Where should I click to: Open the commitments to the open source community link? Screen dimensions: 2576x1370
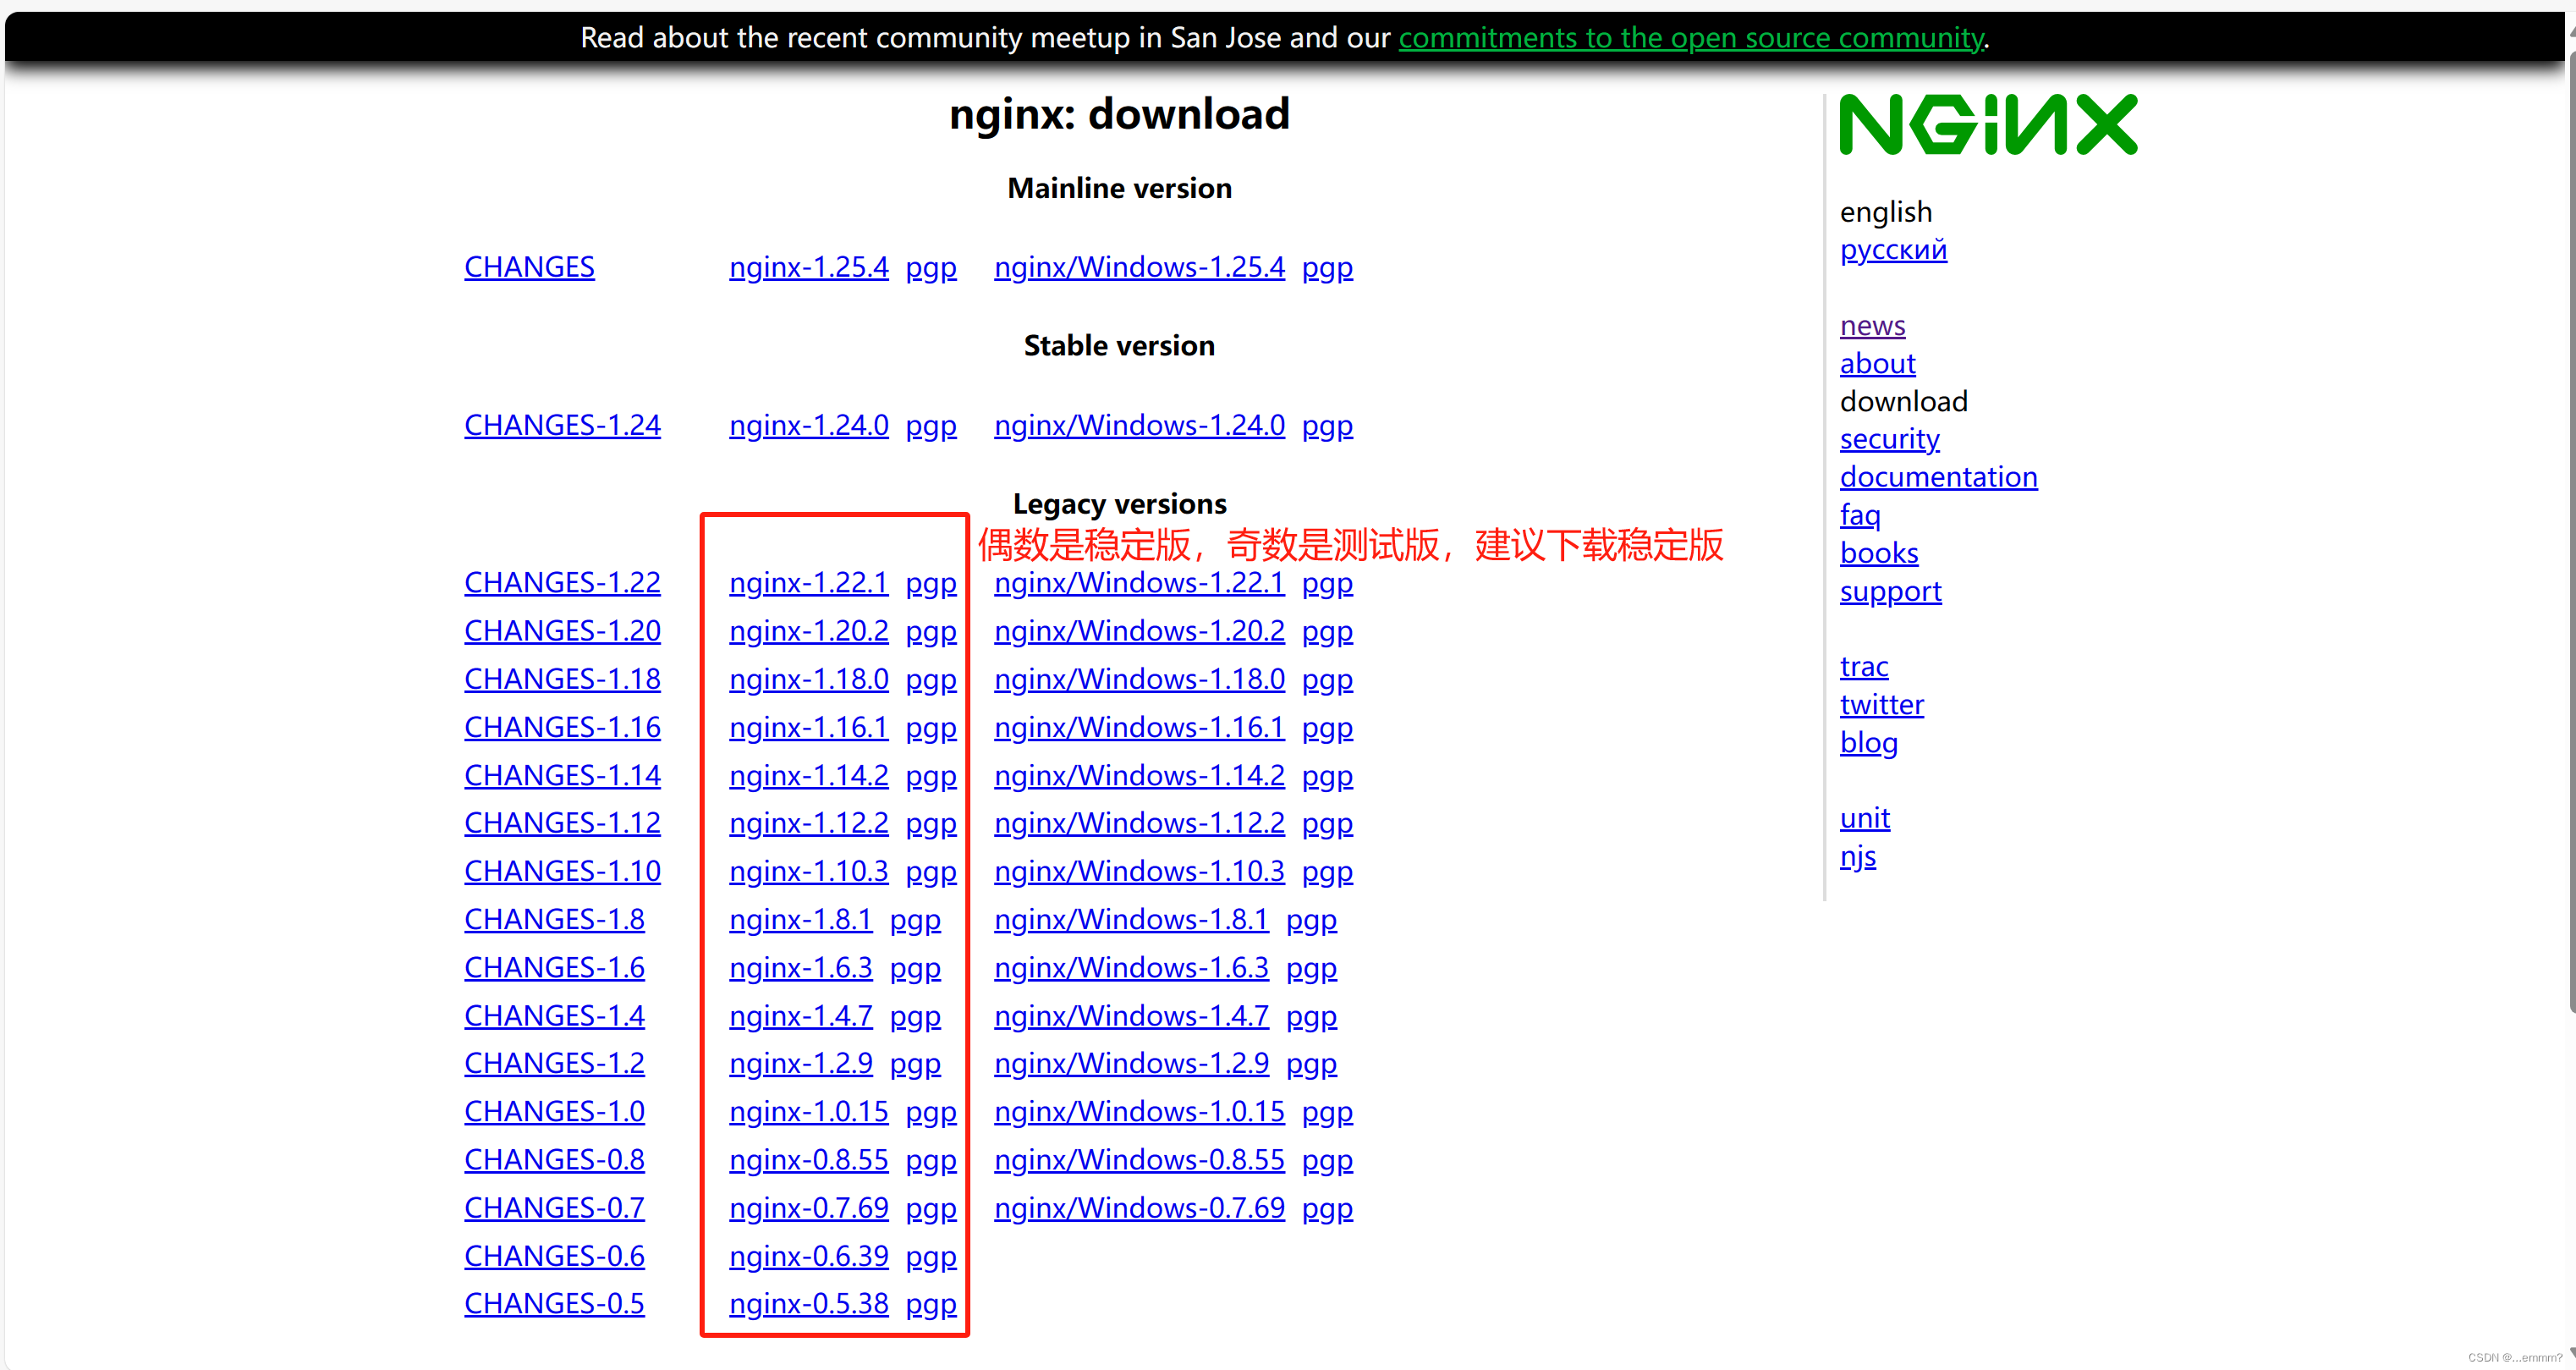pyautogui.click(x=1691, y=37)
